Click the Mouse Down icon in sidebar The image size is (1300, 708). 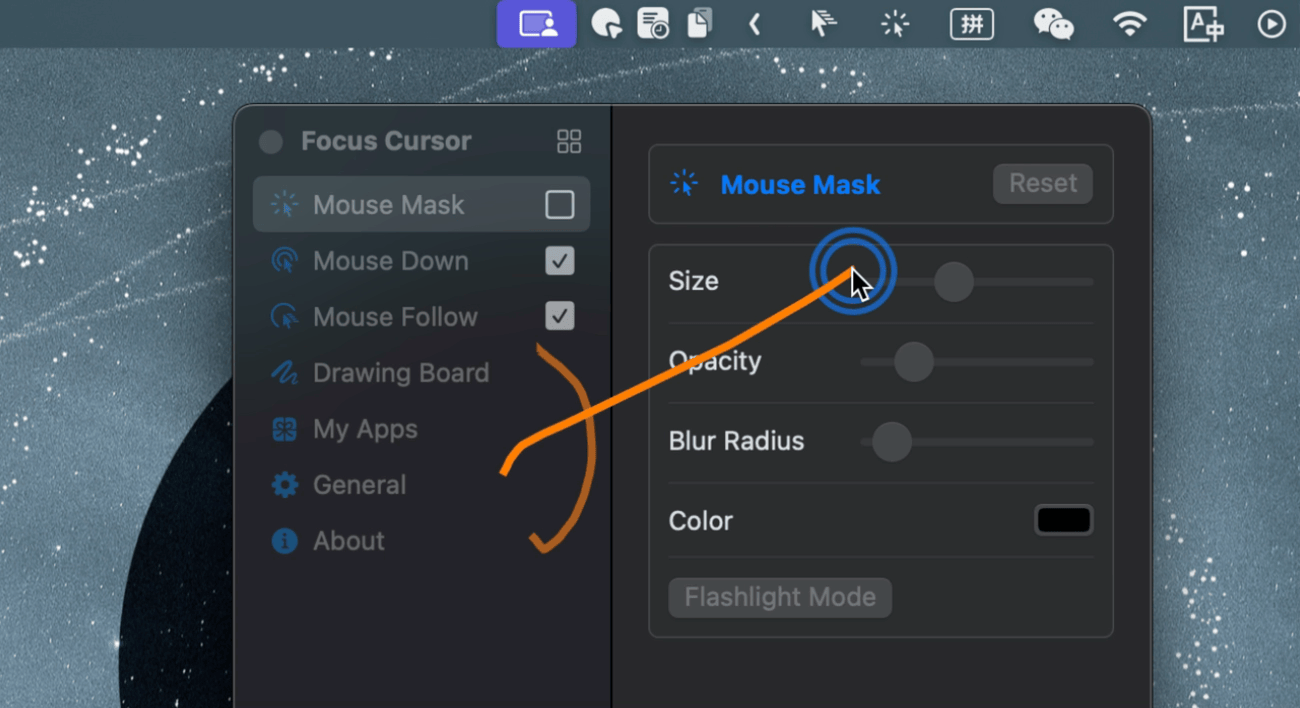(285, 261)
